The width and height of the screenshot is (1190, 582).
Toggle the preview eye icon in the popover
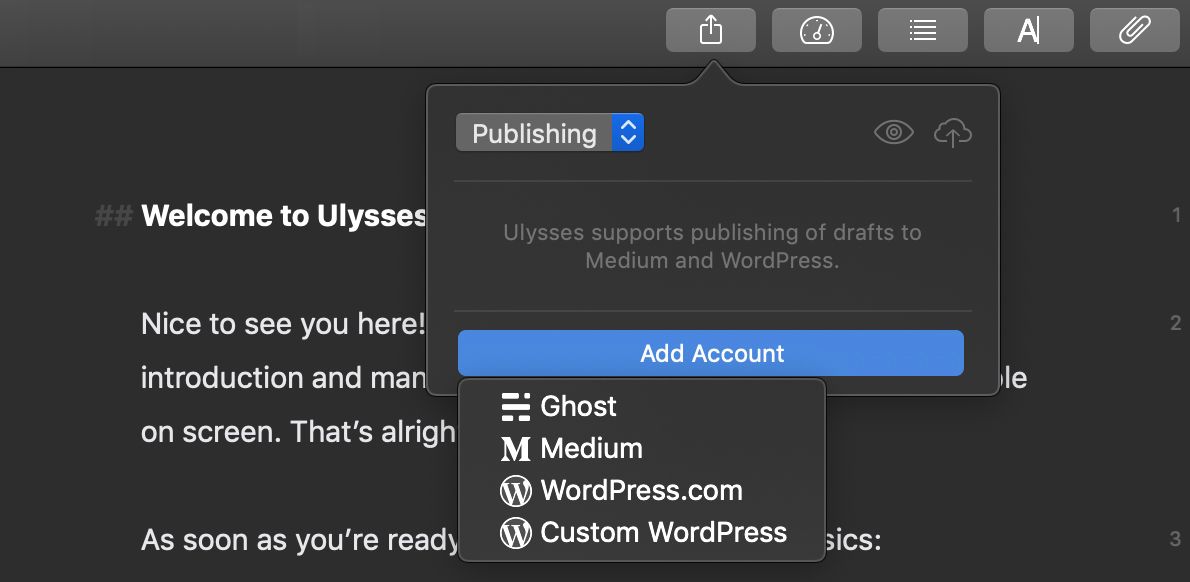point(893,132)
